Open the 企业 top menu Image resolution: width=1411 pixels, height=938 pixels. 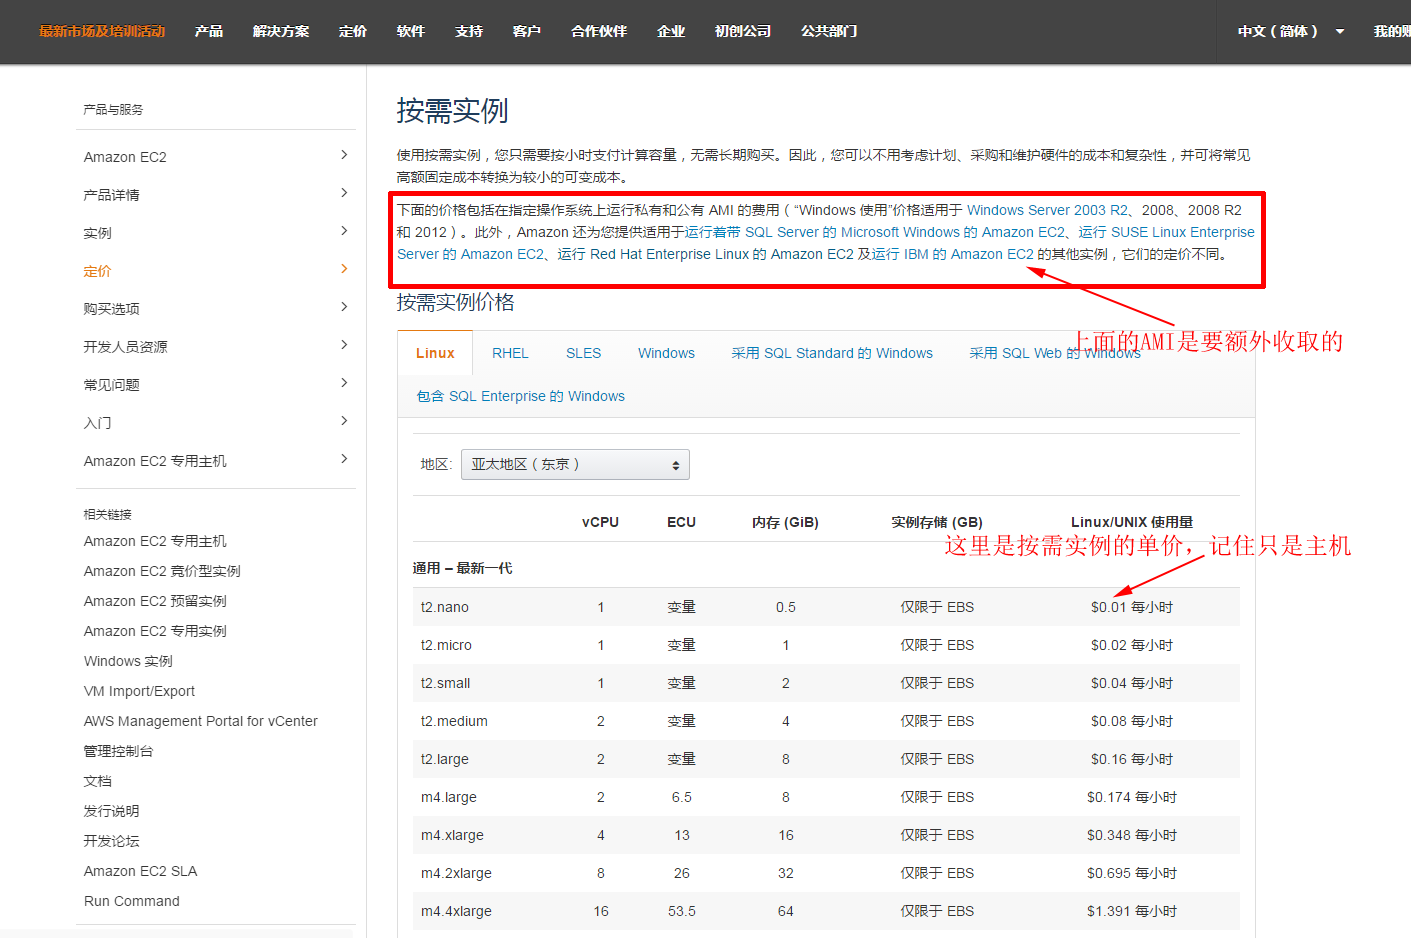(x=671, y=31)
